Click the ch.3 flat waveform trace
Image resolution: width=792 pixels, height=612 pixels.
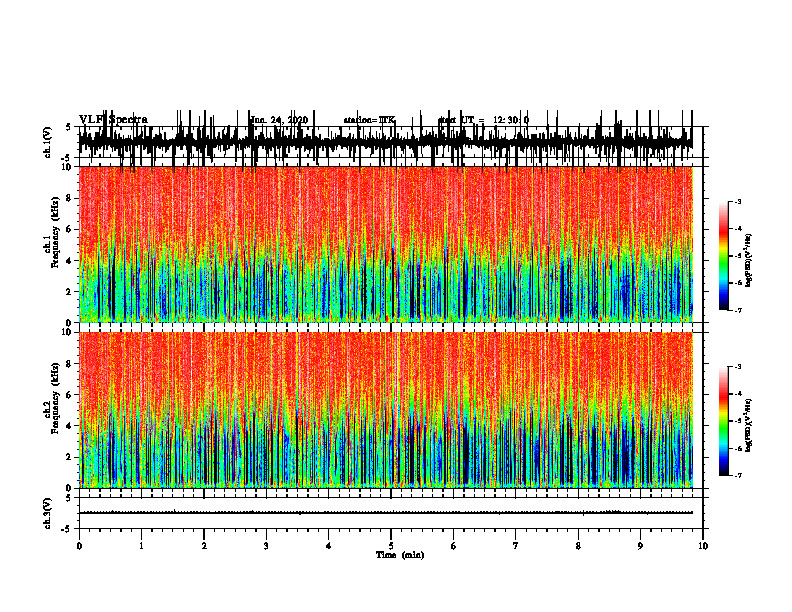386,513
